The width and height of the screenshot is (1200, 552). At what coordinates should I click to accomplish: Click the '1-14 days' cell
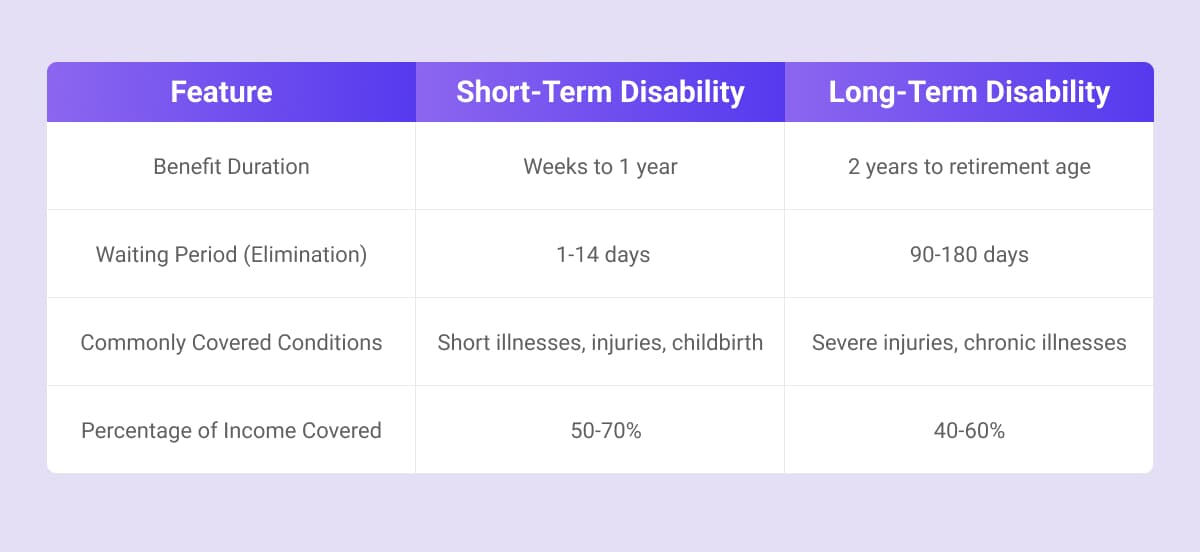coord(600,255)
